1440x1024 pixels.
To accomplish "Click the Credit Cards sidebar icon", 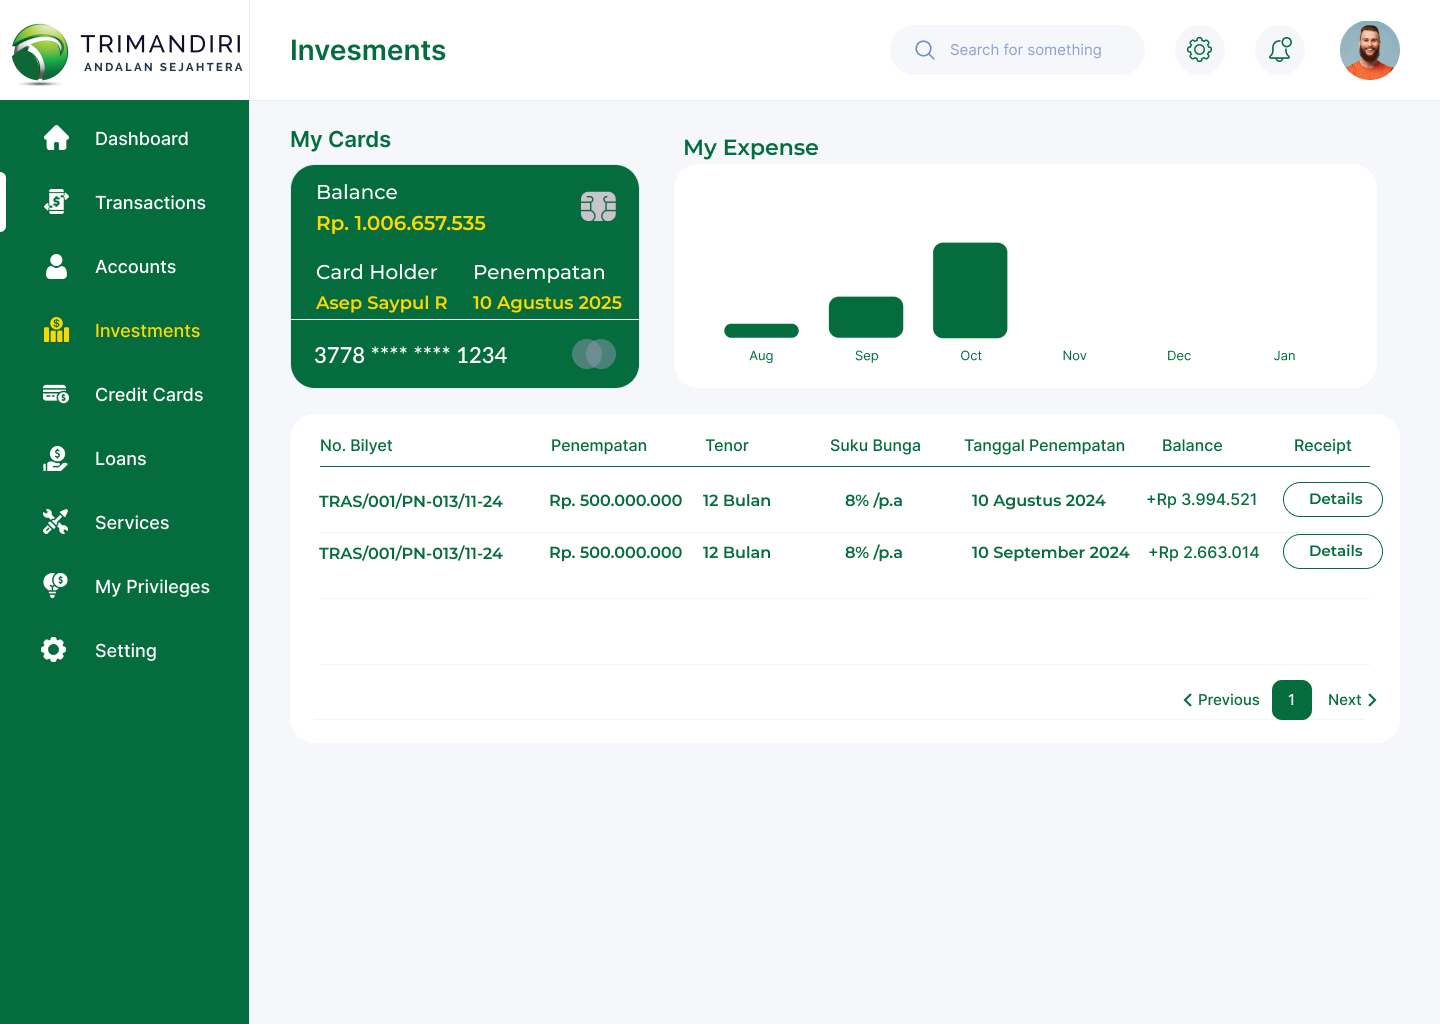I will pyautogui.click(x=56, y=394).
